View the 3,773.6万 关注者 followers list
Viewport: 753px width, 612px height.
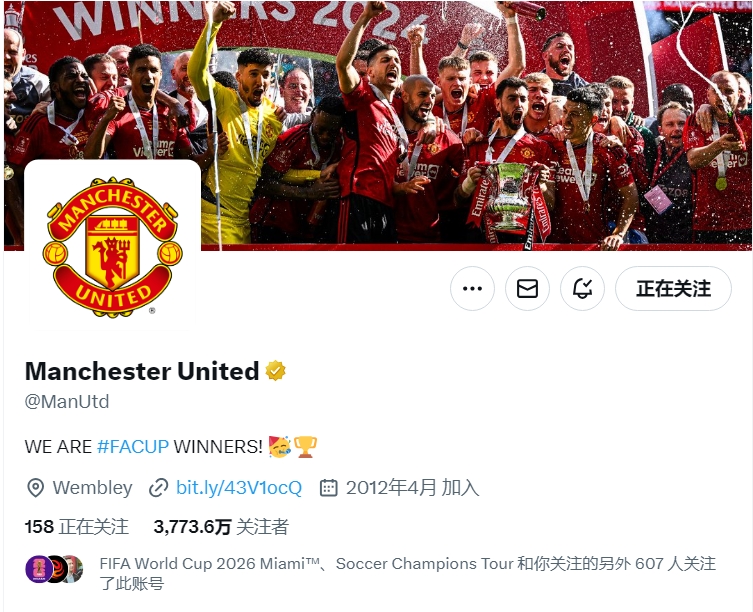[221, 527]
